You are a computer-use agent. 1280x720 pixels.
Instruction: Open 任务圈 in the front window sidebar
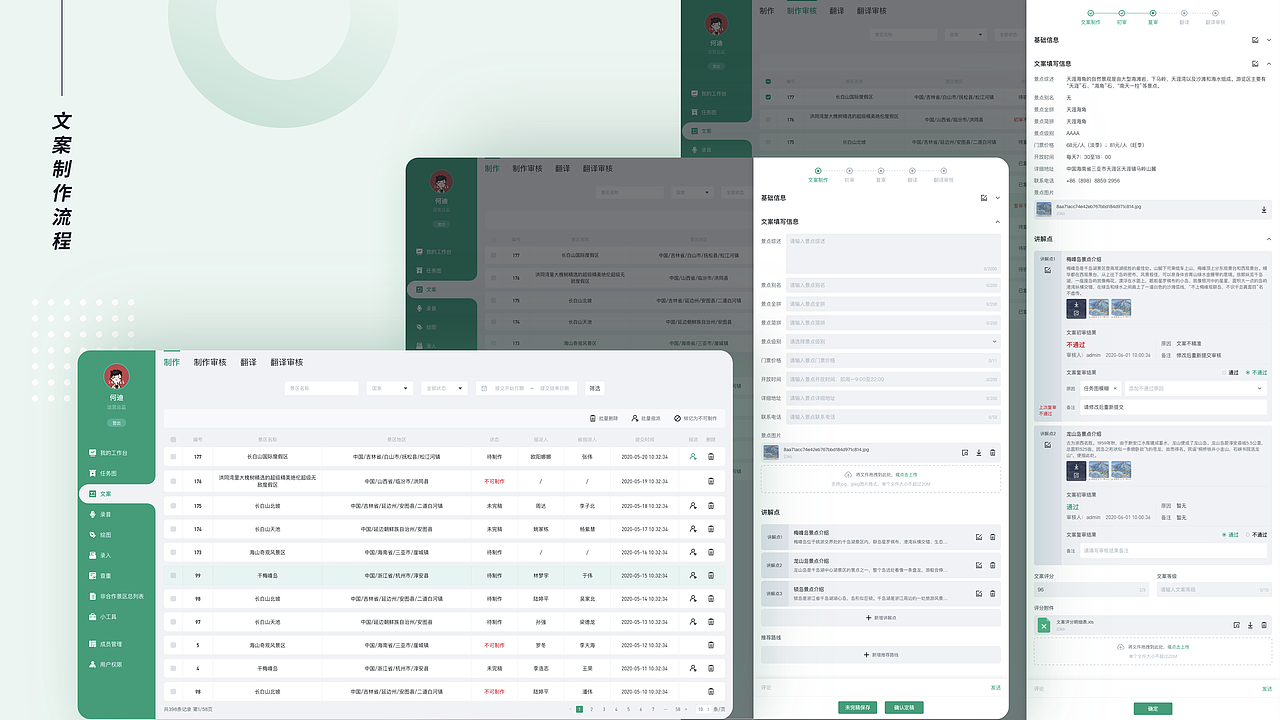[103, 473]
